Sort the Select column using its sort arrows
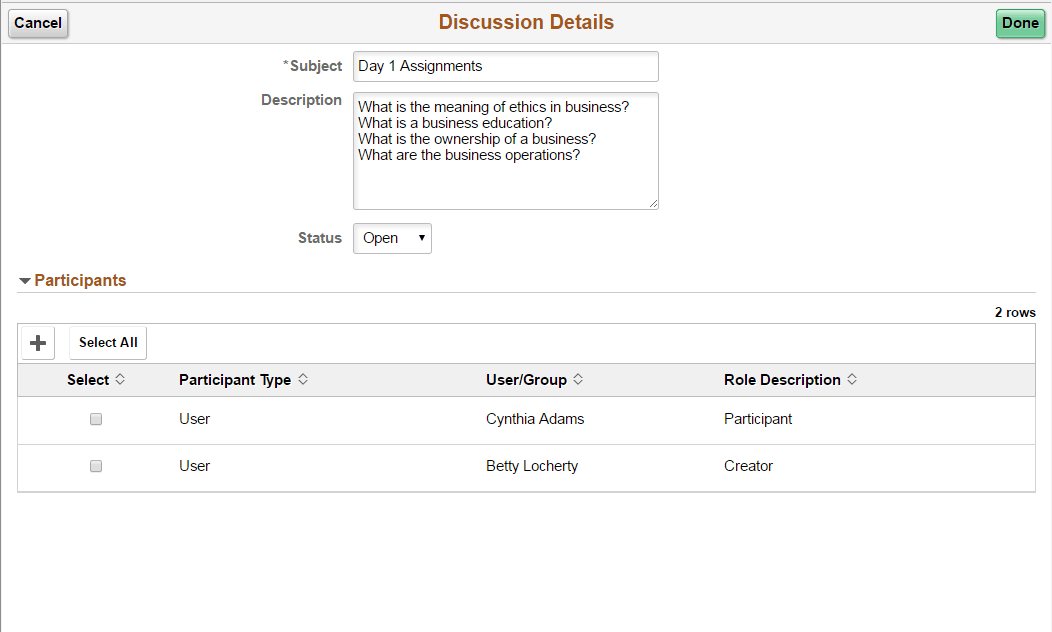1052x632 pixels. pyautogui.click(x=120, y=379)
